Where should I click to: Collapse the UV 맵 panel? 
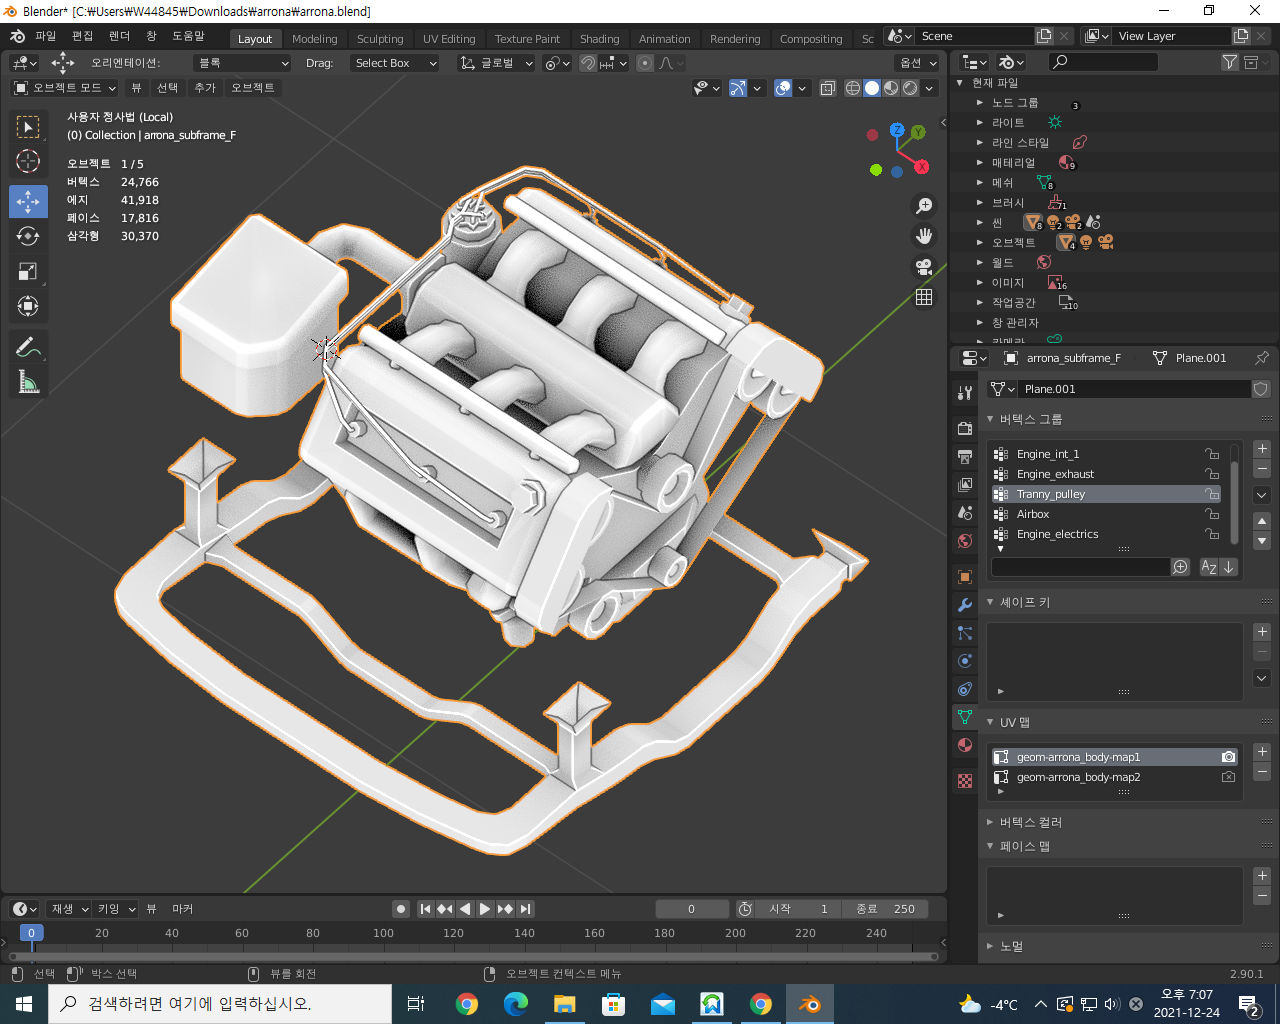[x=990, y=722]
